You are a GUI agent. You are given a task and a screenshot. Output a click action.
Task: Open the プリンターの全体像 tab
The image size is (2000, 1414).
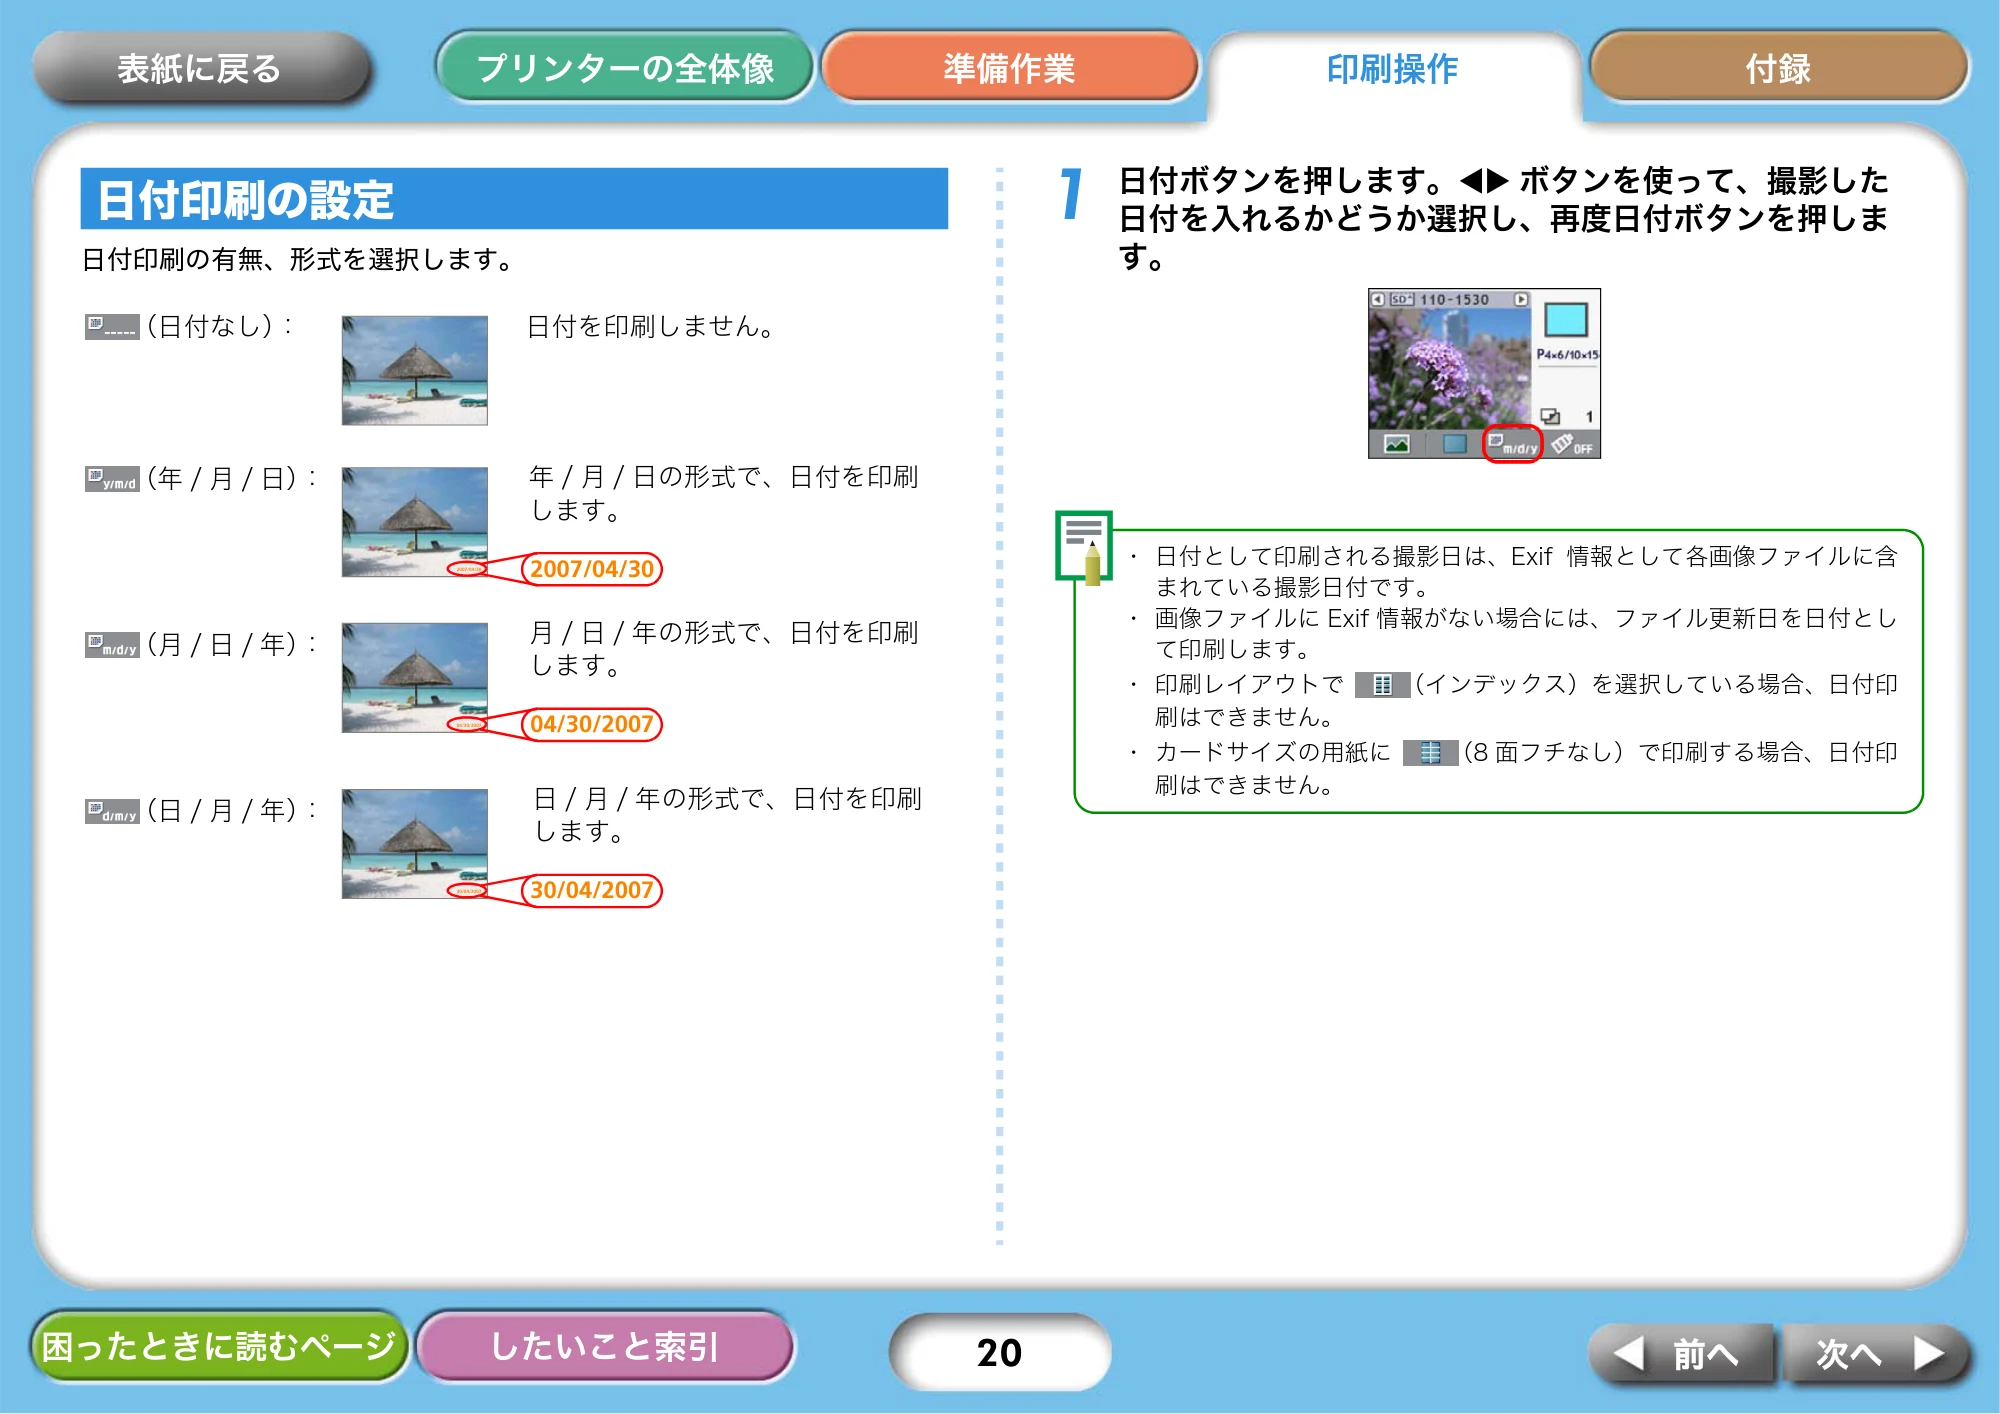click(x=625, y=68)
